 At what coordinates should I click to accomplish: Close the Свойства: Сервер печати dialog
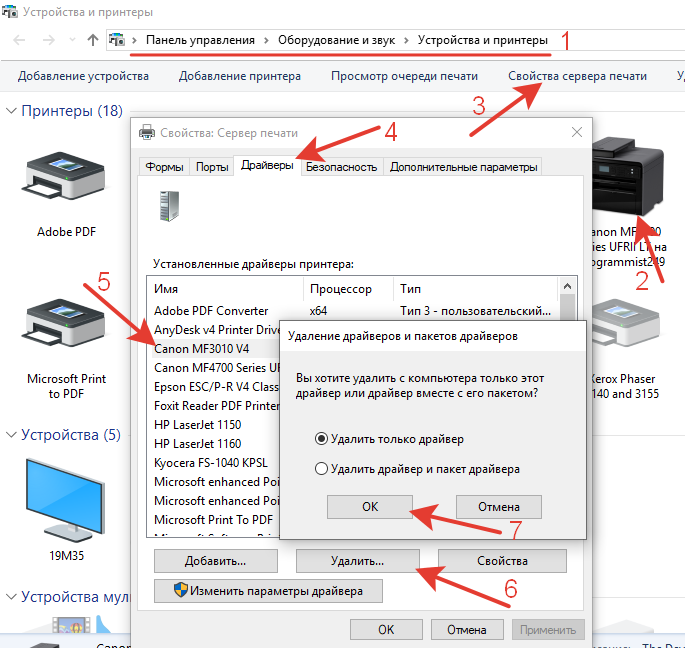pos(577,132)
